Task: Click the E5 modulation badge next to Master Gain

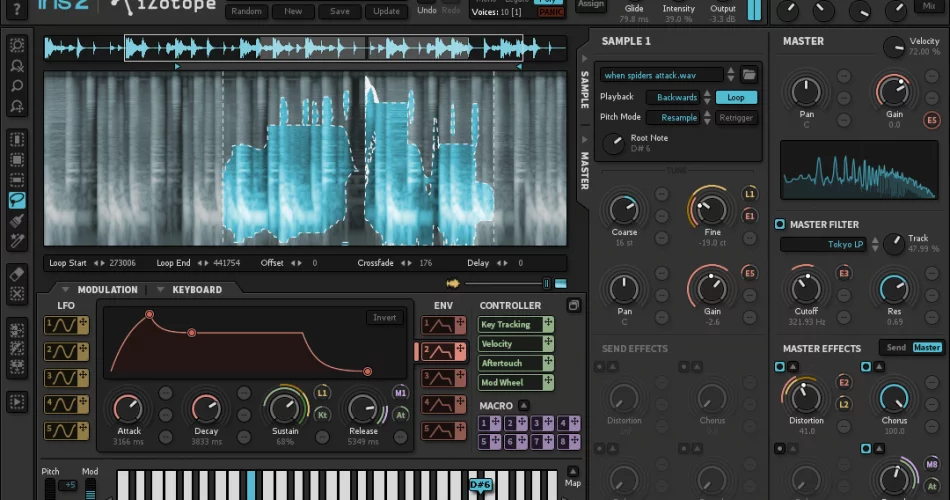Action: [x=932, y=119]
